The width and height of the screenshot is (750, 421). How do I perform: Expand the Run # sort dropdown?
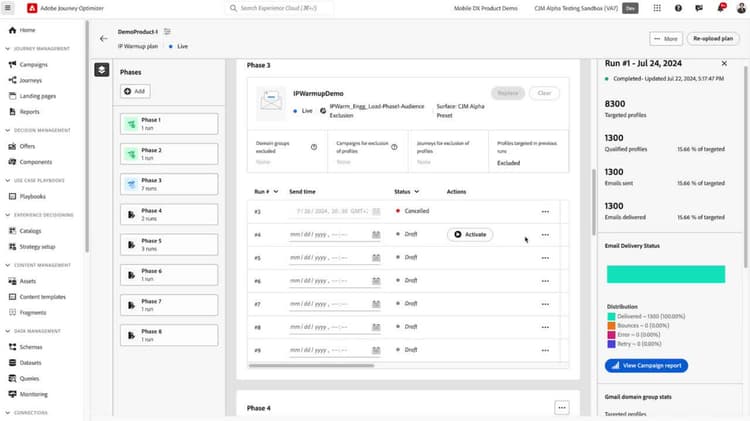[276, 191]
